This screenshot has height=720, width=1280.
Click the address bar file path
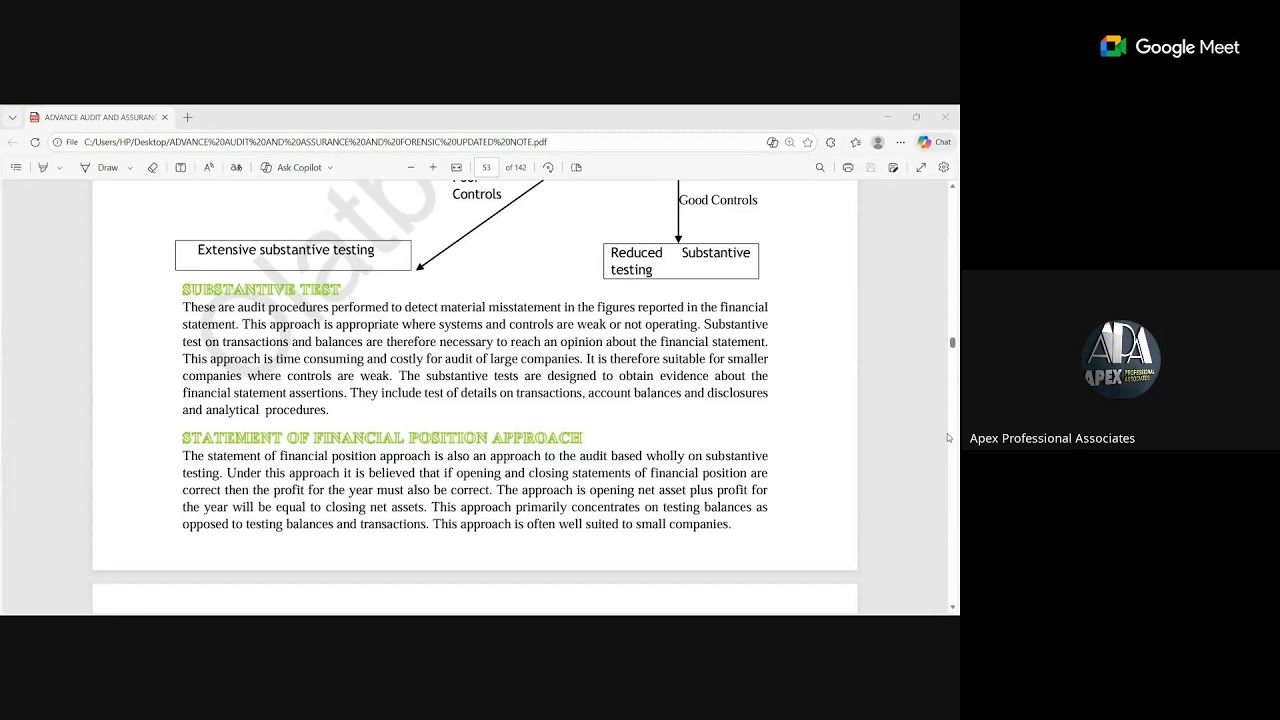click(x=315, y=142)
